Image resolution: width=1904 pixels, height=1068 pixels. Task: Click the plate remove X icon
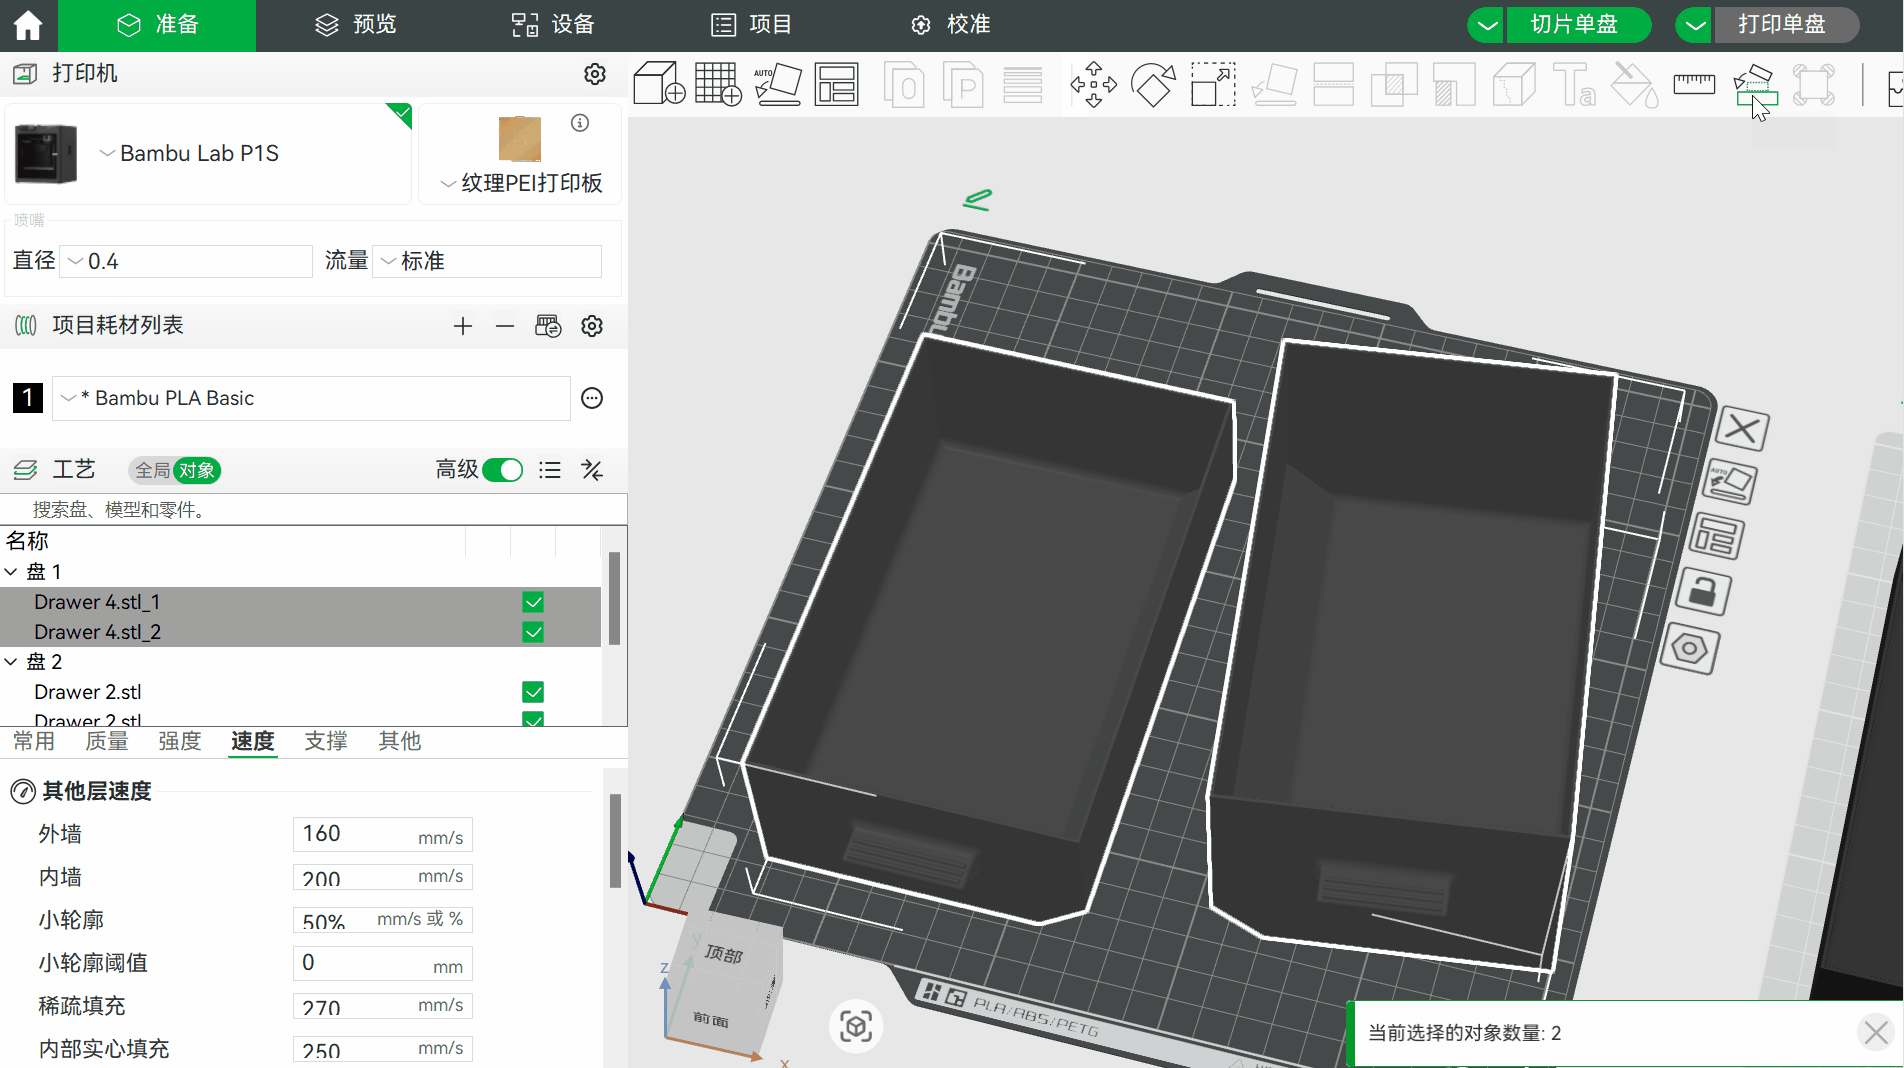pos(1742,430)
